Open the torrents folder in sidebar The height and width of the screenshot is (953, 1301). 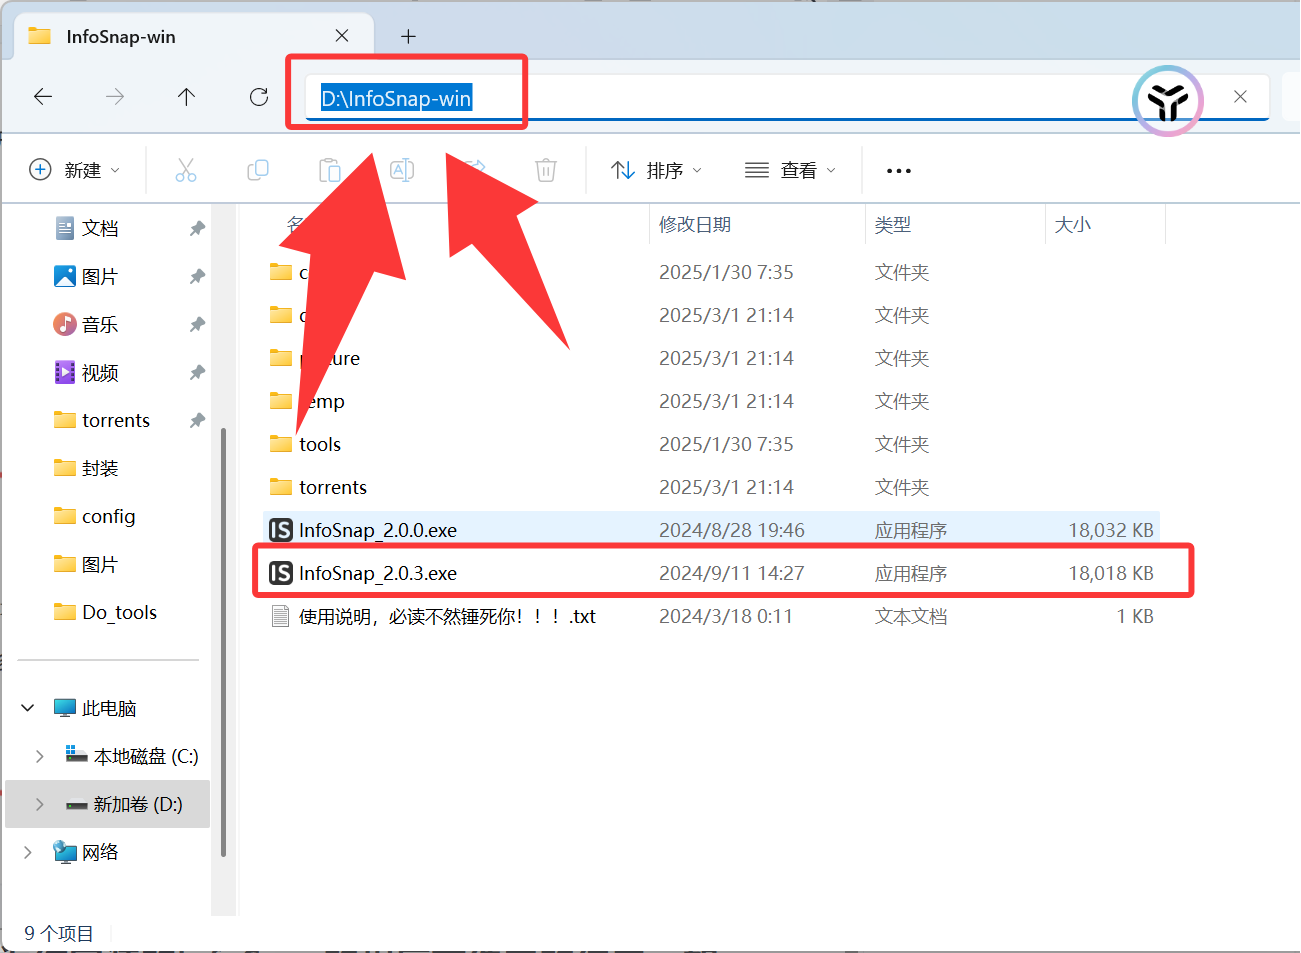pyautogui.click(x=115, y=421)
